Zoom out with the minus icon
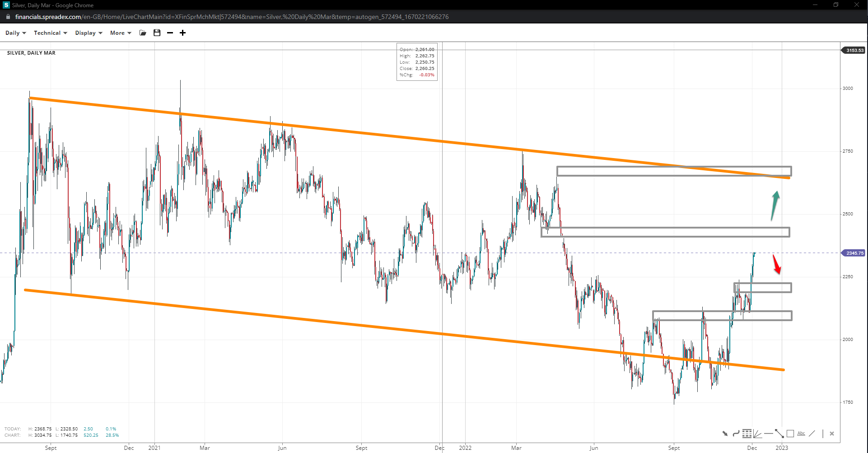Image resolution: width=868 pixels, height=453 pixels. coord(170,33)
